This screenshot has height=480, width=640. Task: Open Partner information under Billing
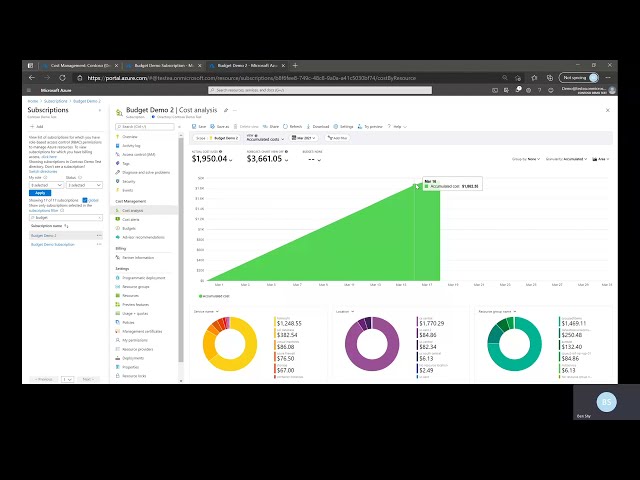pyautogui.click(x=138, y=258)
